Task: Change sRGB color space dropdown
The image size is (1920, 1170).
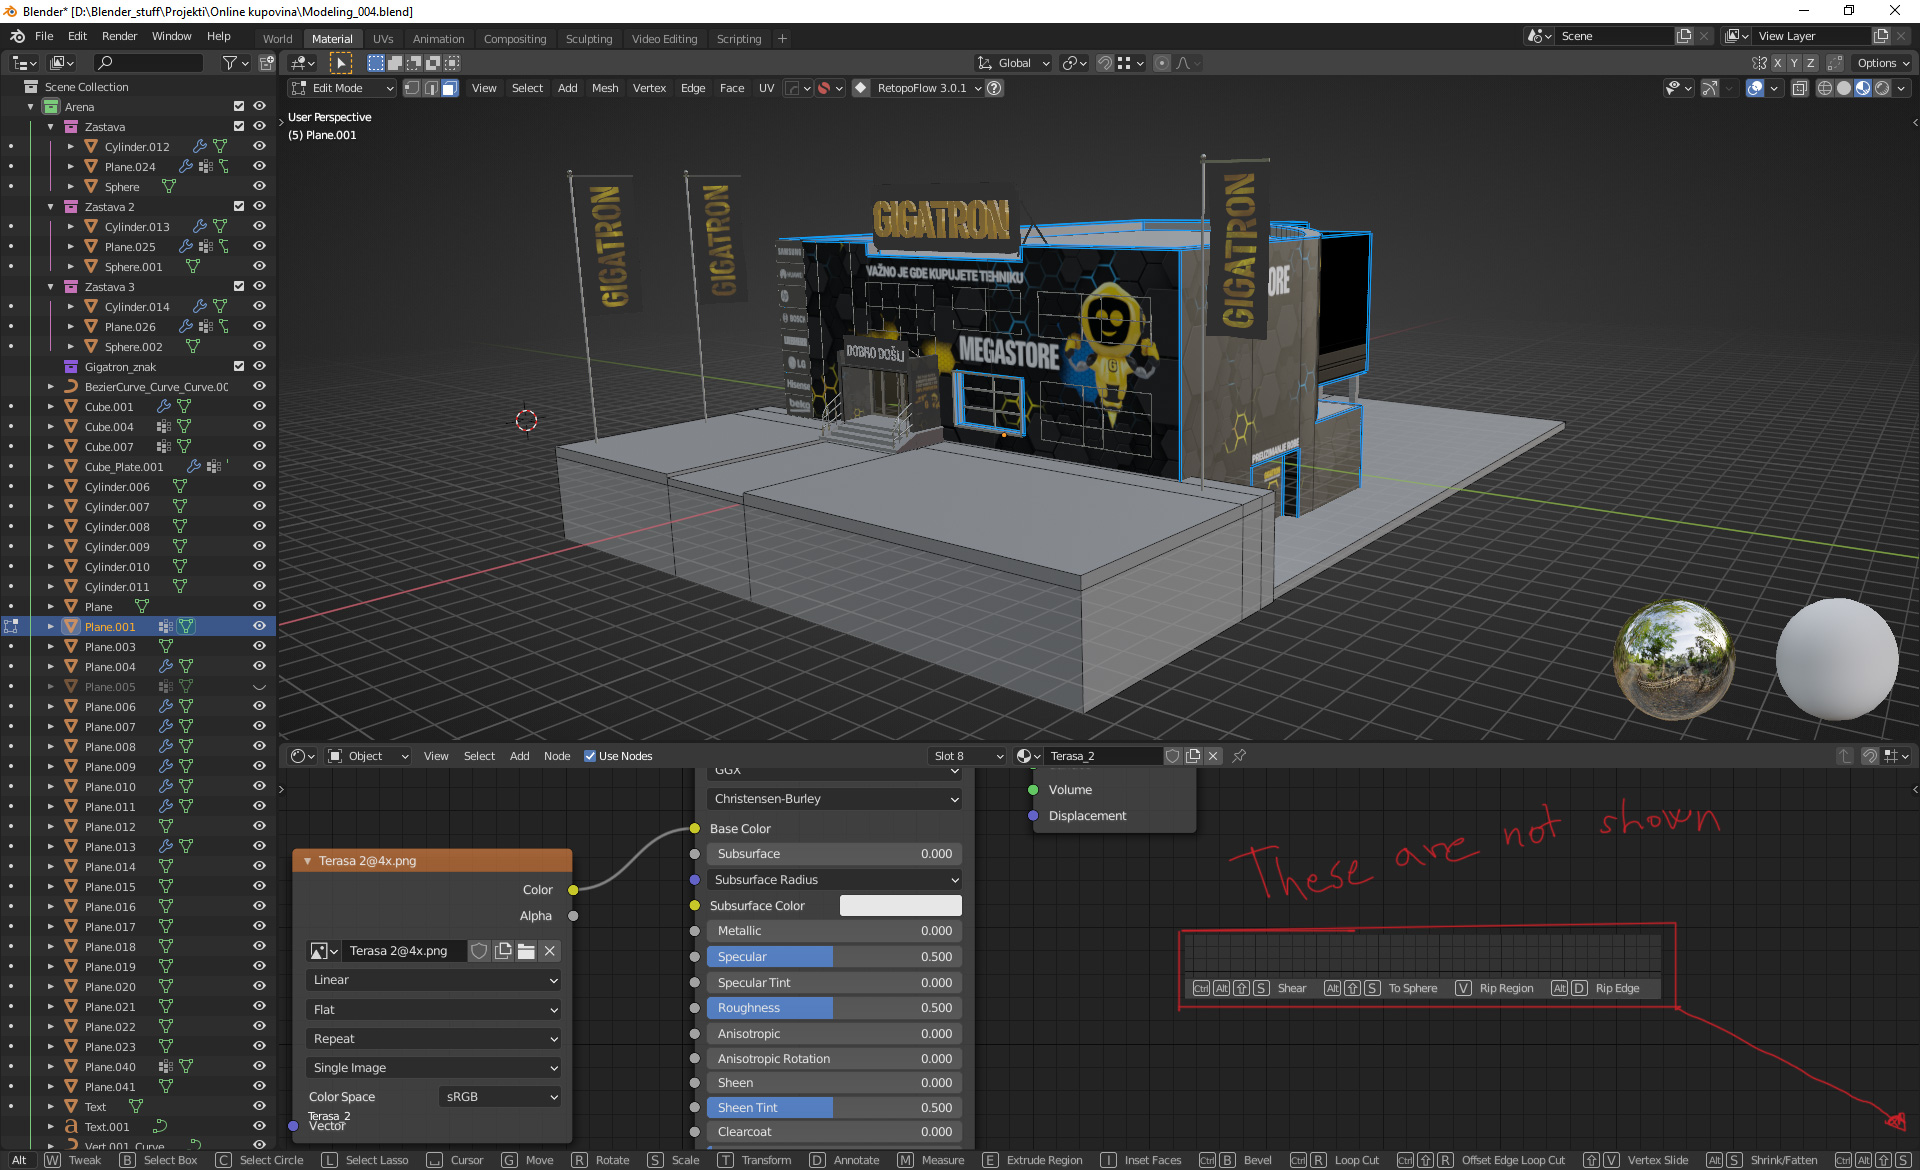Action: (x=500, y=1097)
